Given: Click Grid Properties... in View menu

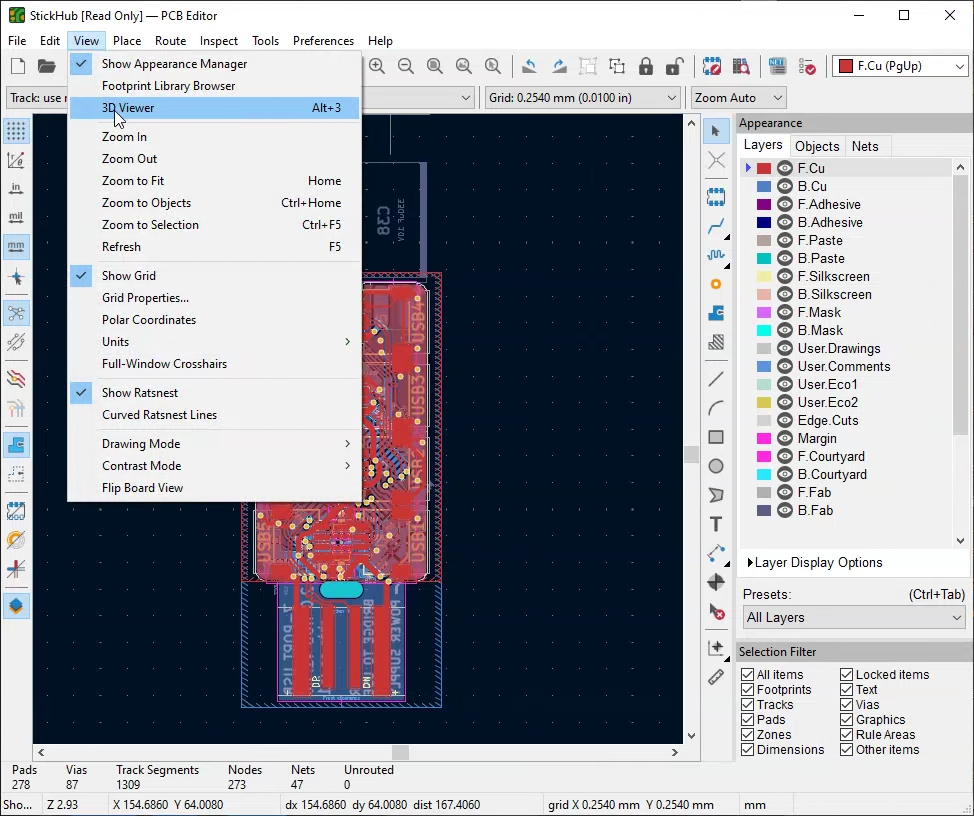Looking at the screenshot, I should 145,298.
